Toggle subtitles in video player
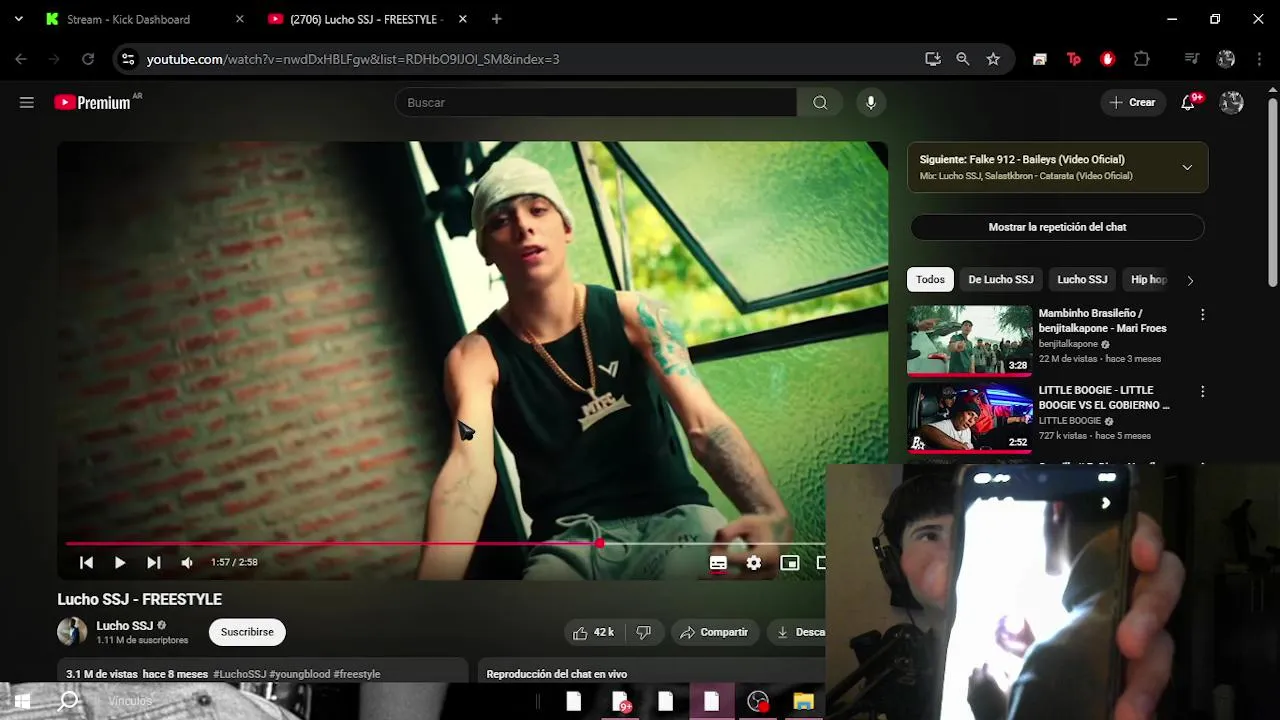1280x720 pixels. point(718,563)
